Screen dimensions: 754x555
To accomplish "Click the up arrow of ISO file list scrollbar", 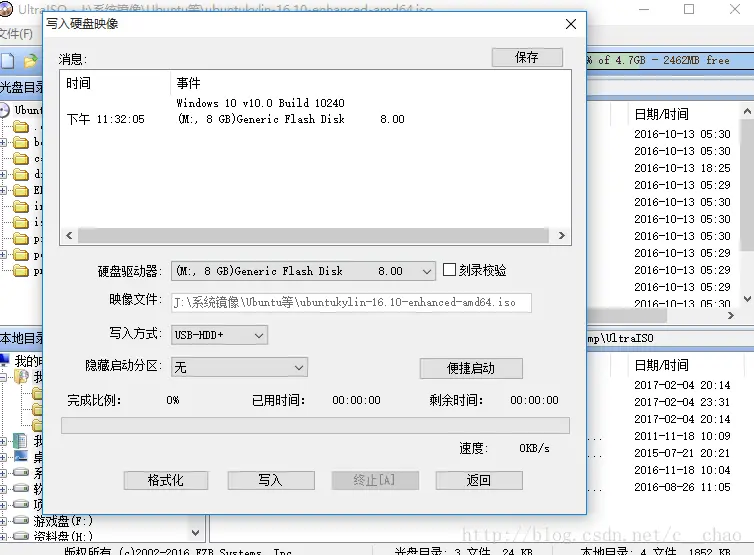I will [x=747, y=112].
